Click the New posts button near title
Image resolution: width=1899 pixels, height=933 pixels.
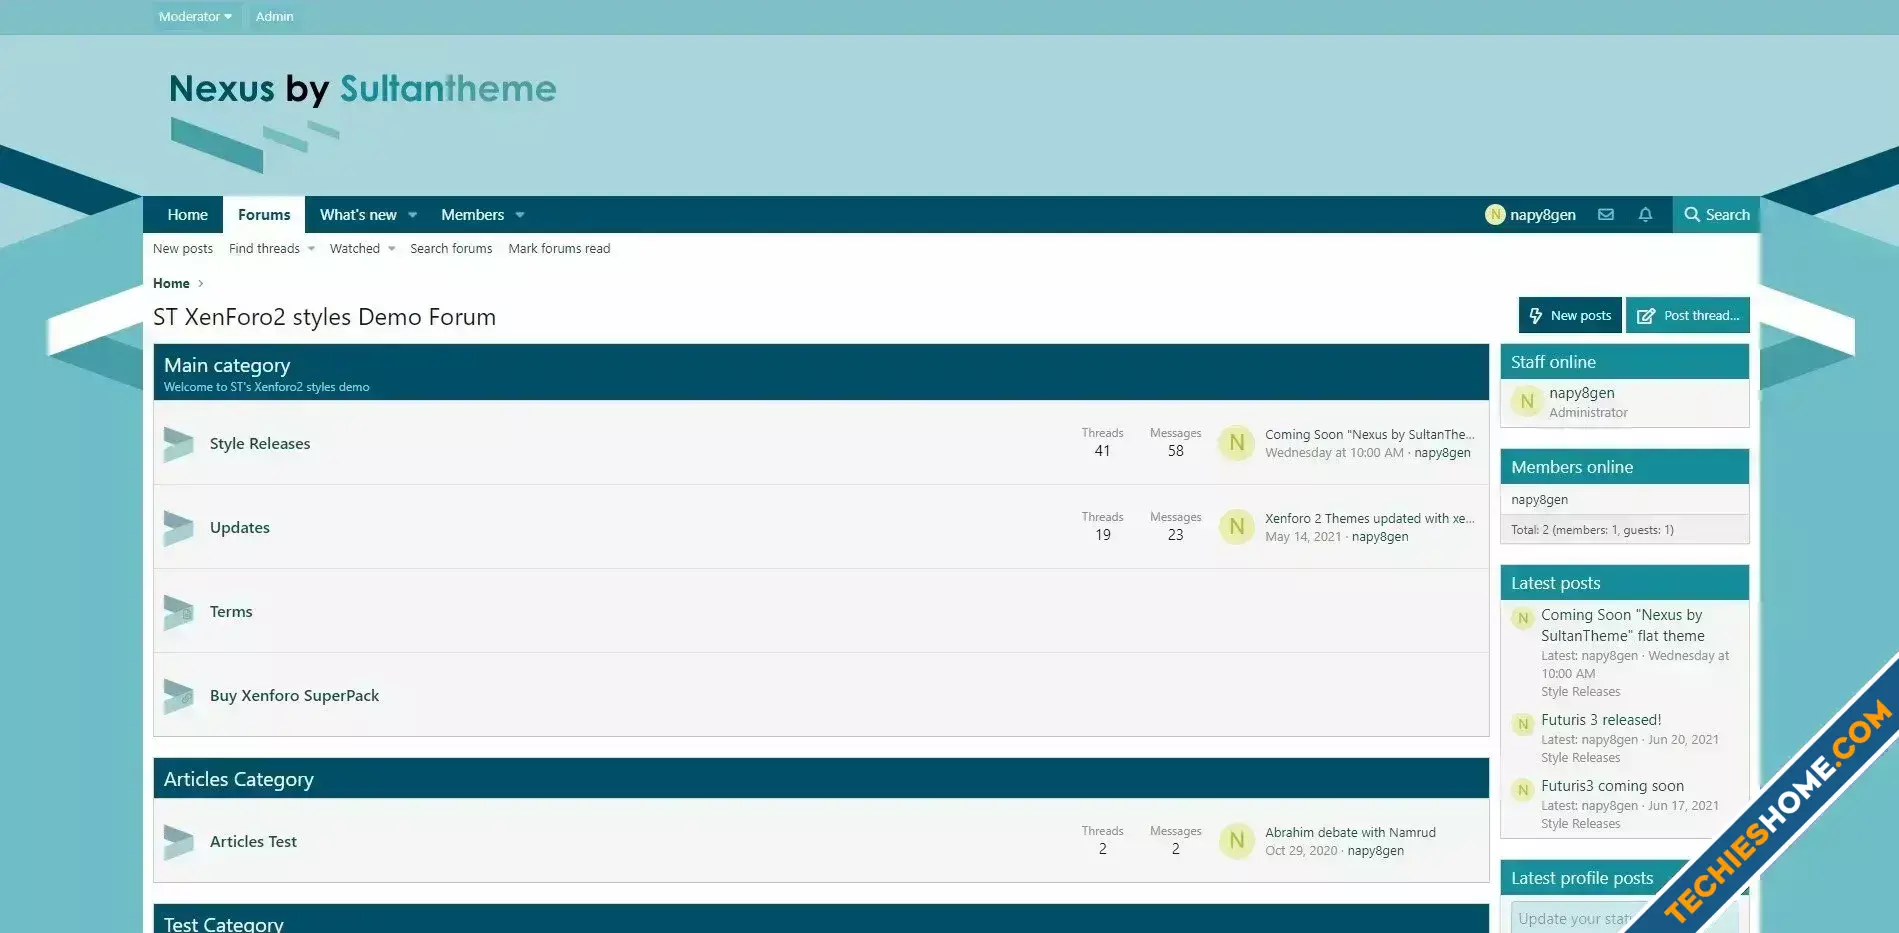point(1570,315)
